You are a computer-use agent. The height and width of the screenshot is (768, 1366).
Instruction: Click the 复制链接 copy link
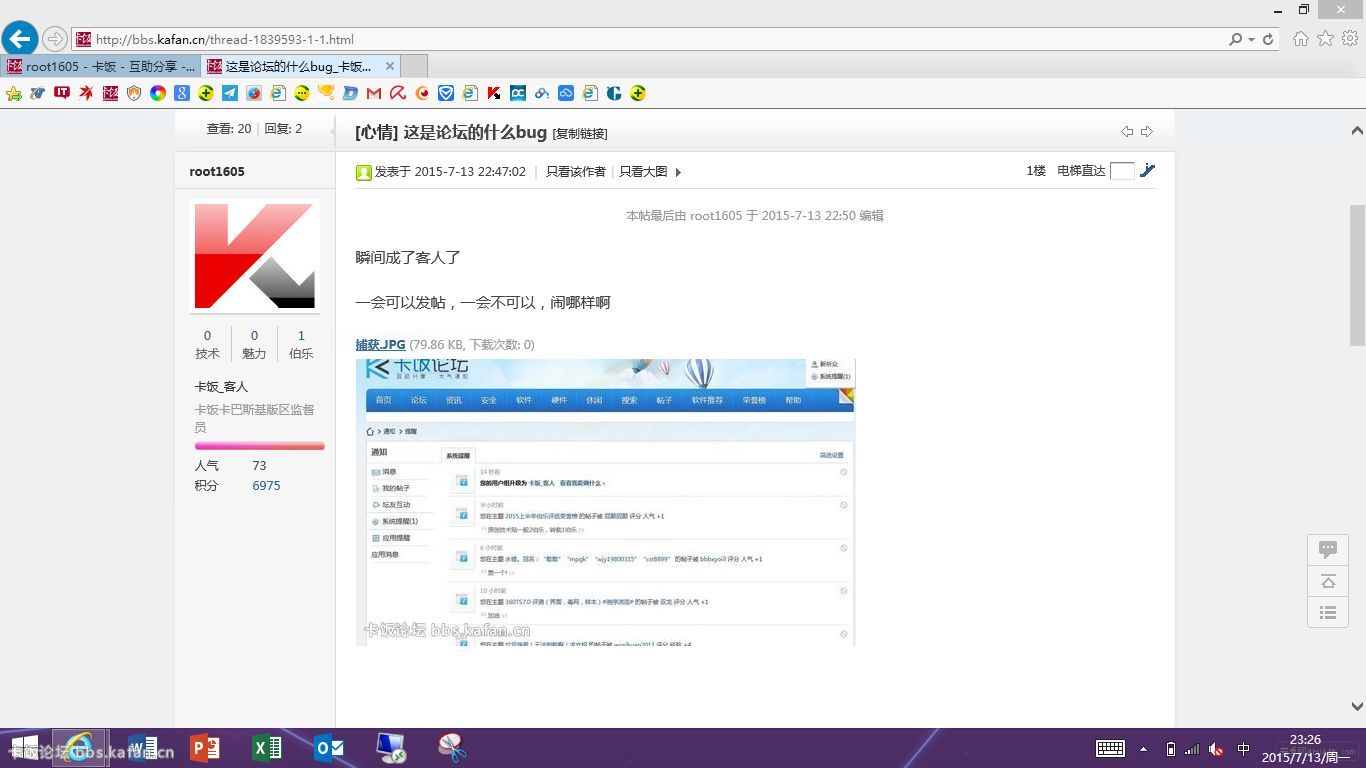(x=580, y=133)
